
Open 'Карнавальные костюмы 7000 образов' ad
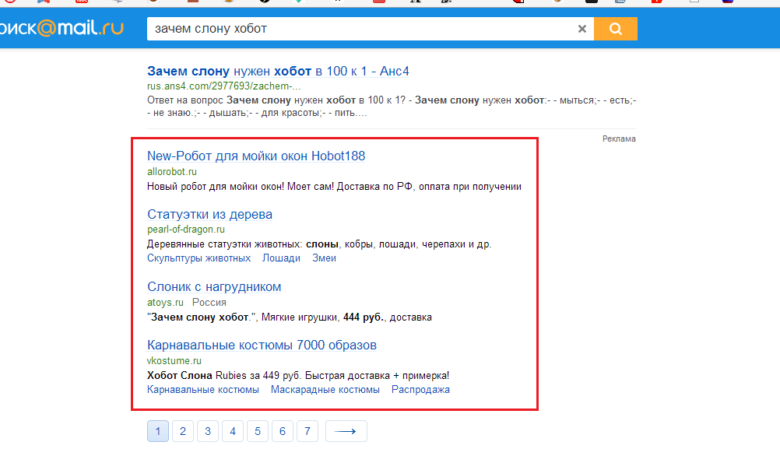pos(262,345)
